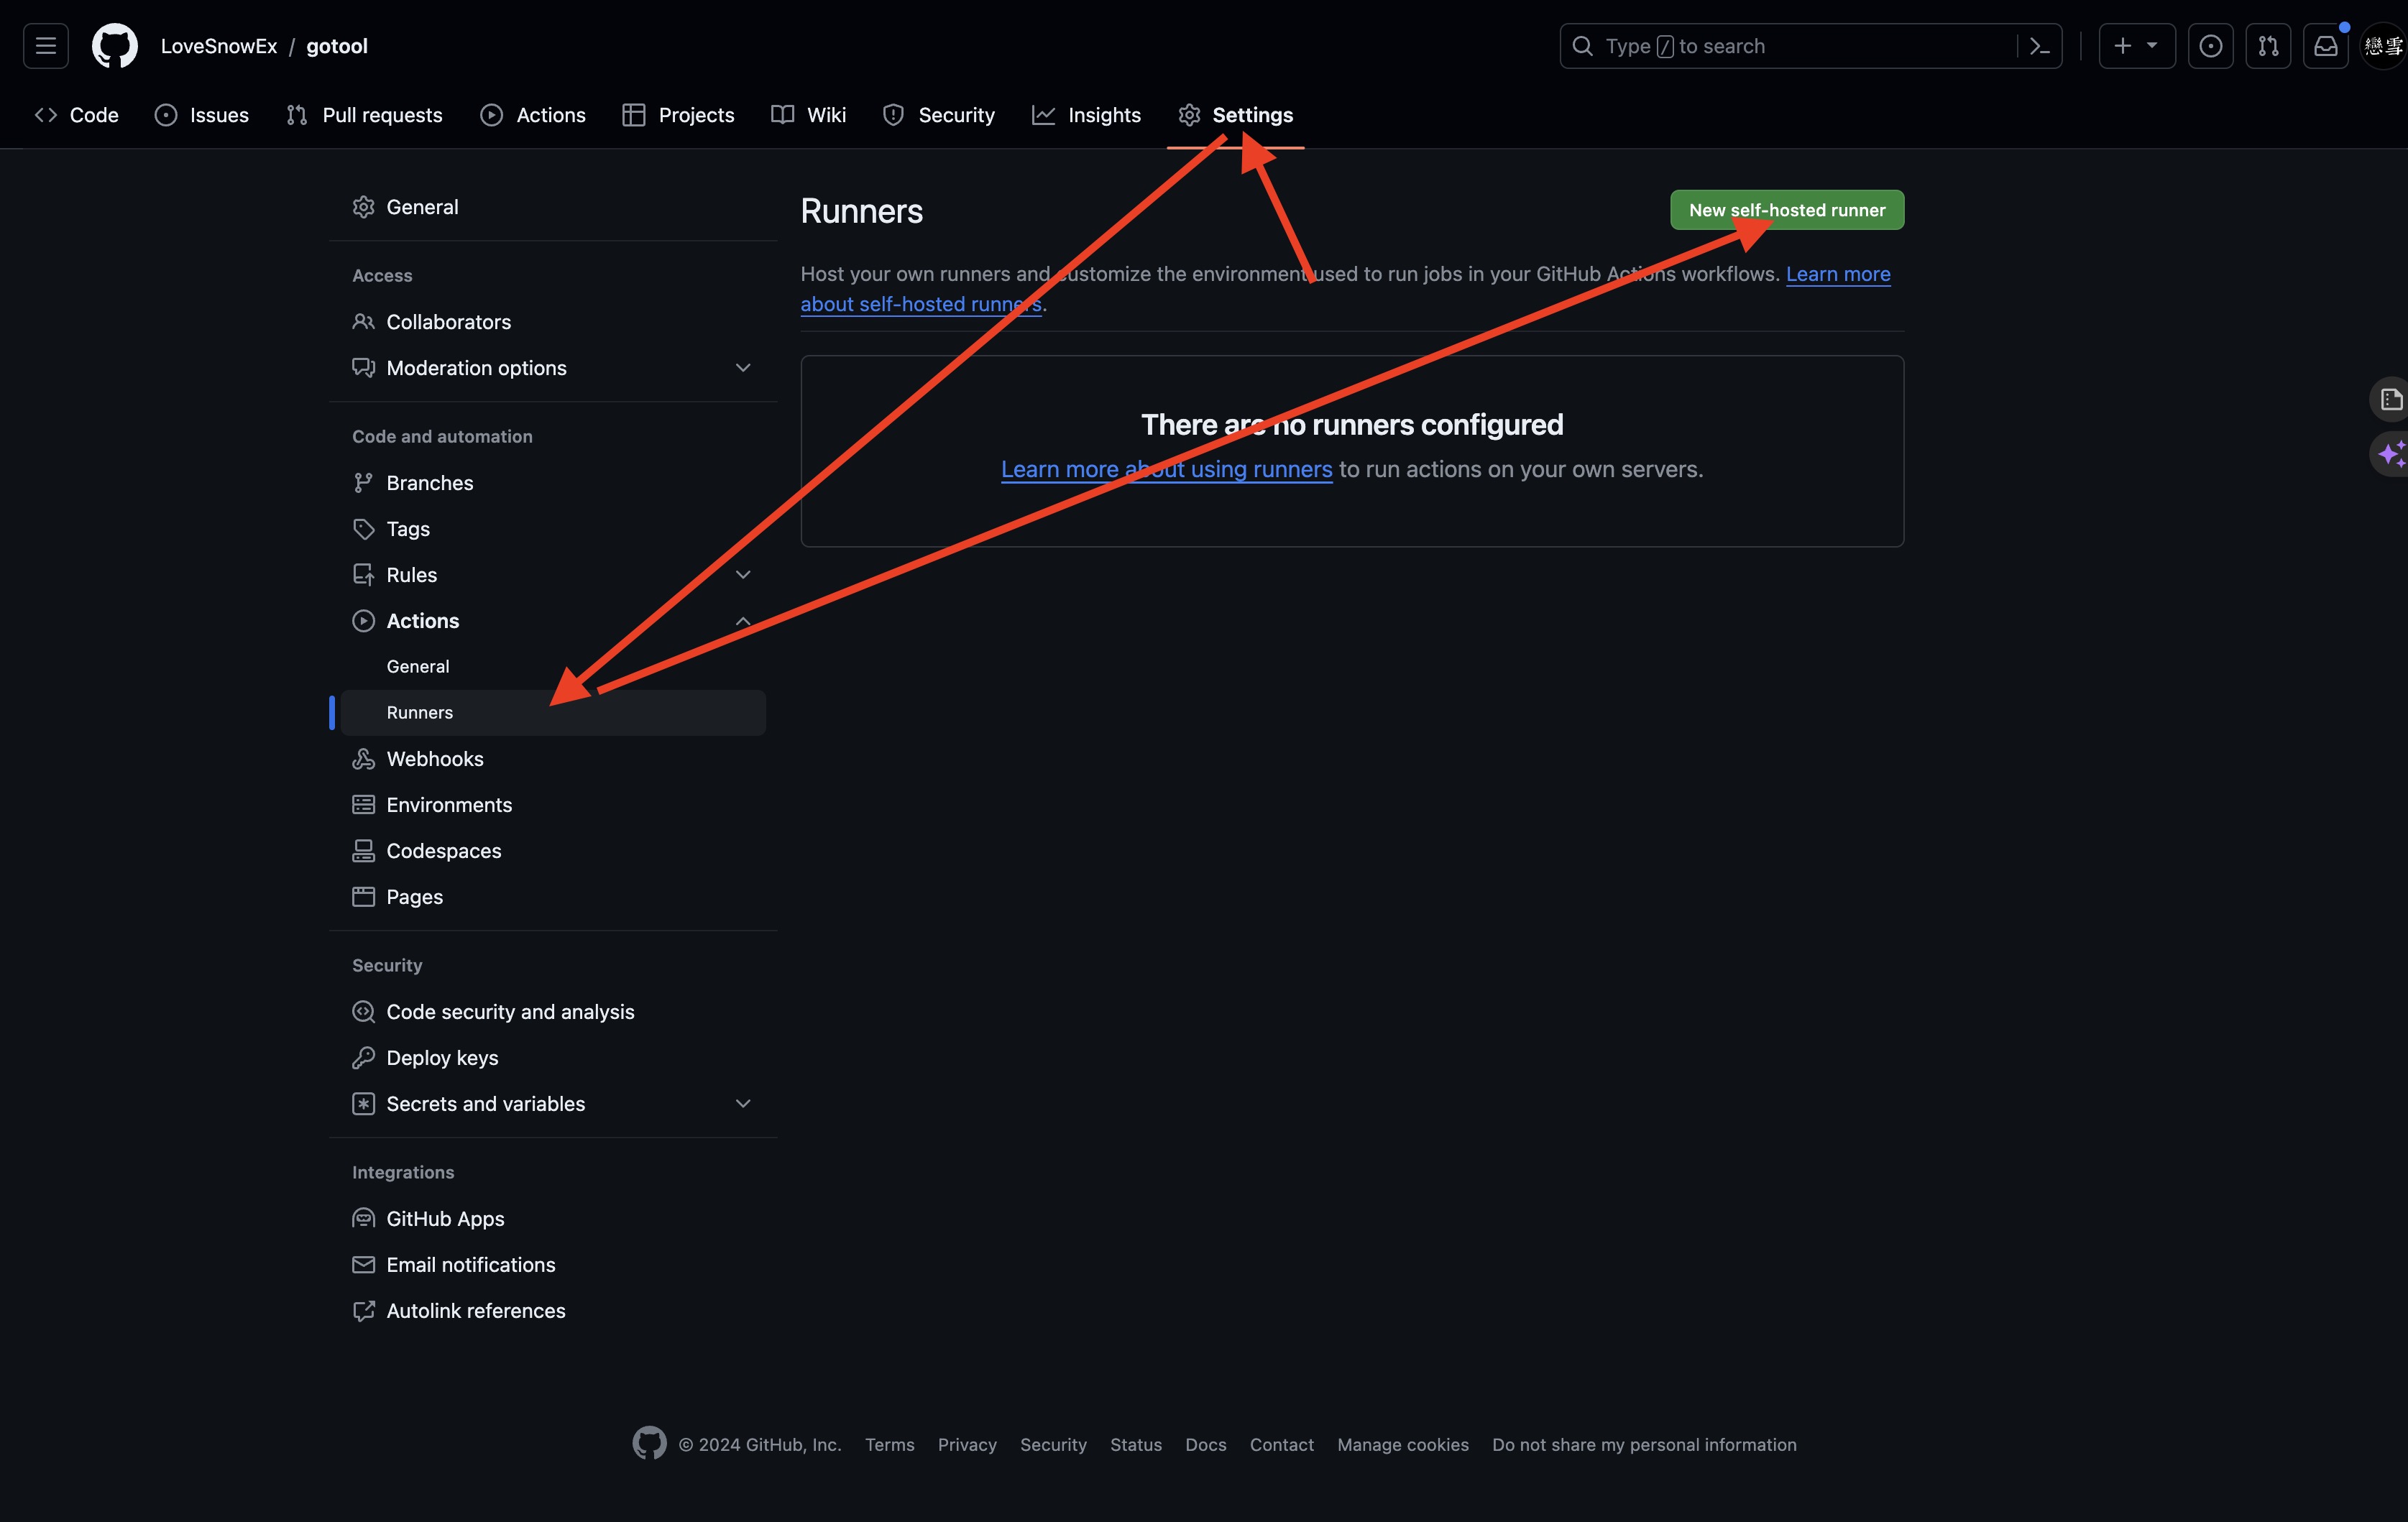2408x1522 pixels.
Task: Switch to the Pull requests tab
Action: coord(364,115)
